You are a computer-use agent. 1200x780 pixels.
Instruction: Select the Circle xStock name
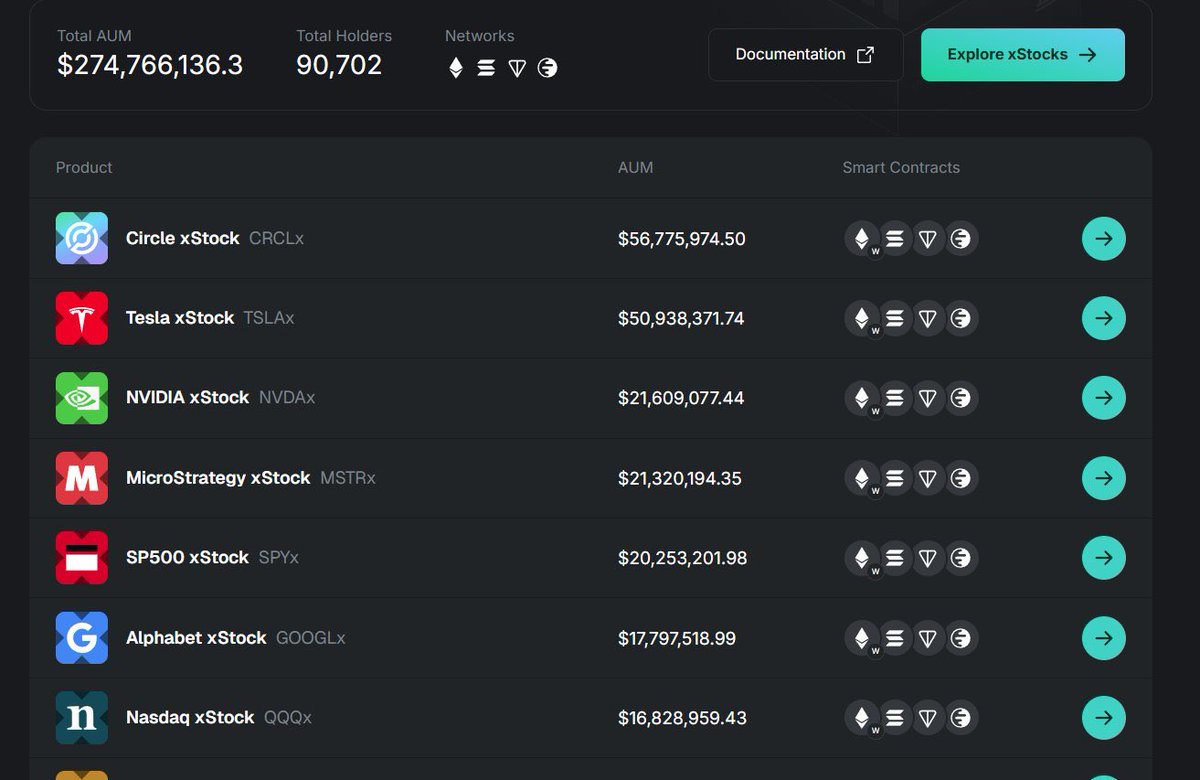pyautogui.click(x=183, y=239)
